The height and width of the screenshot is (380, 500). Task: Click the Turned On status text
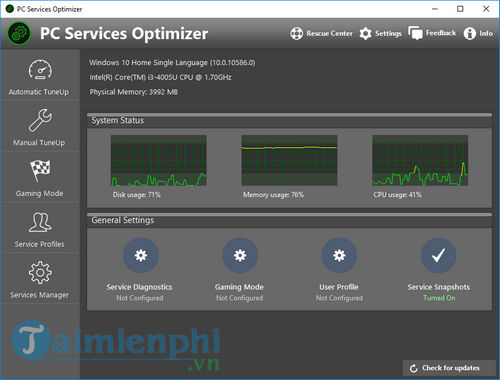(439, 298)
